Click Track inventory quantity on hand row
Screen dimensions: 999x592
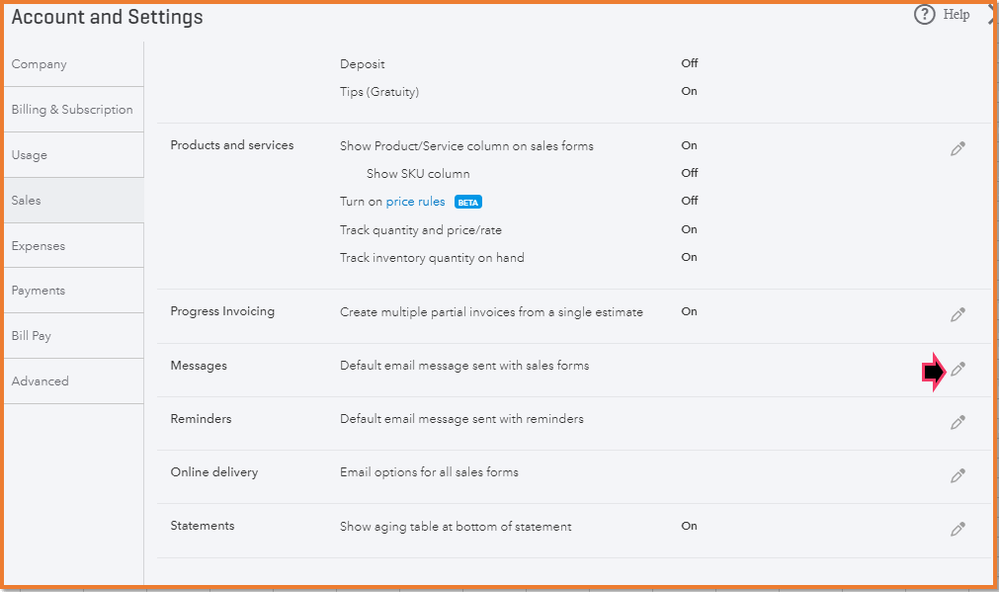coord(432,258)
